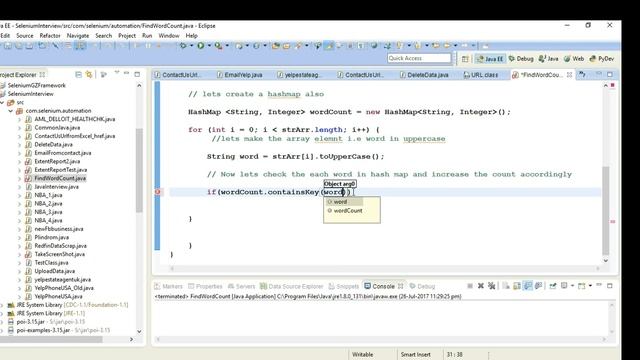The image size is (640, 360).
Task: Open the Properties view tab
Action: [205, 286]
